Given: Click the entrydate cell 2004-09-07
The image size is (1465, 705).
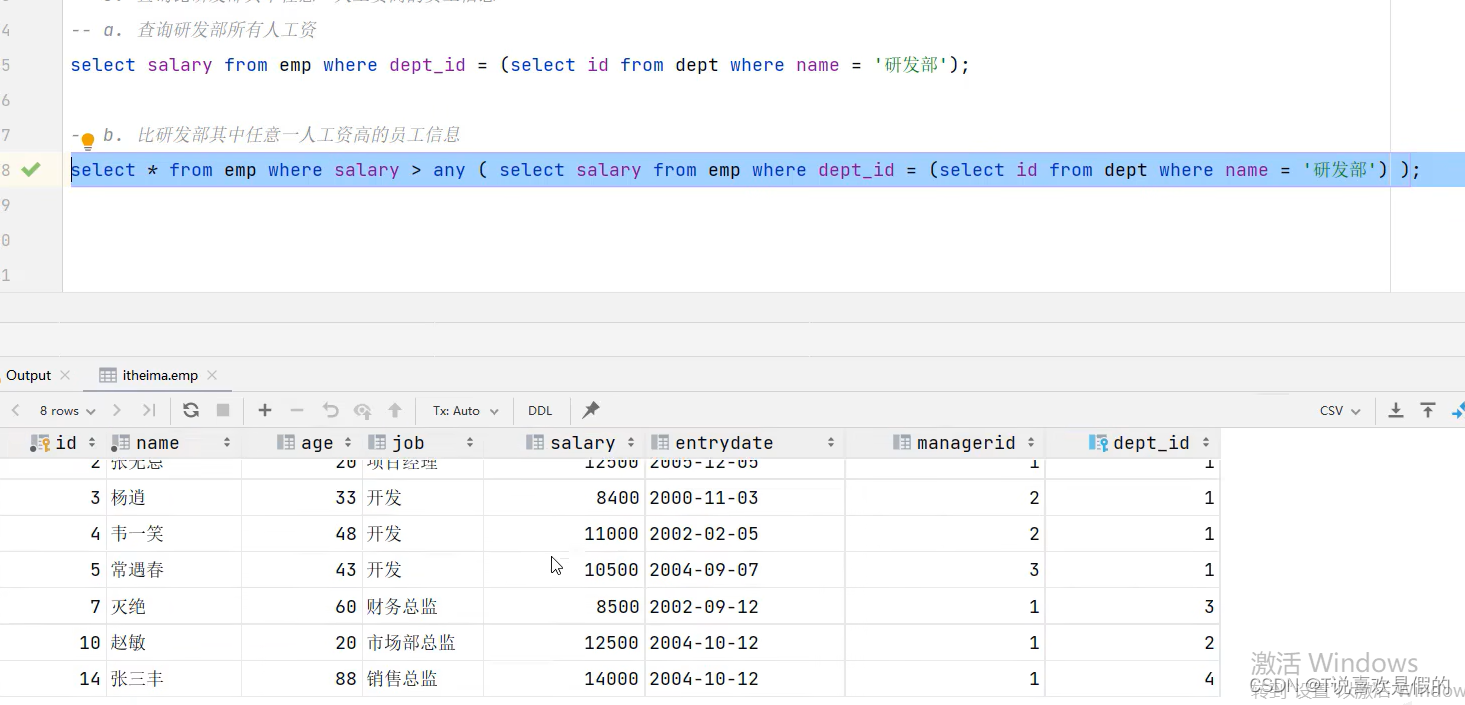Looking at the screenshot, I should (x=745, y=569).
